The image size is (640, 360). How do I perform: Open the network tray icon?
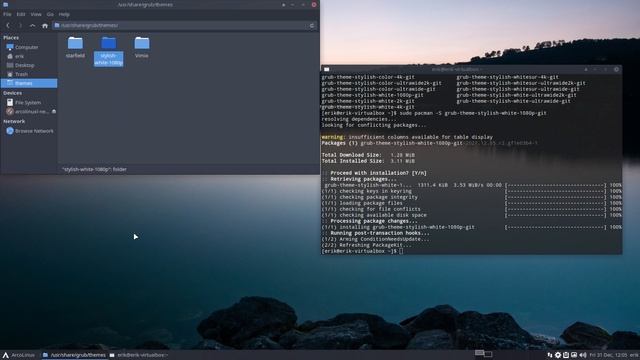click(550, 355)
